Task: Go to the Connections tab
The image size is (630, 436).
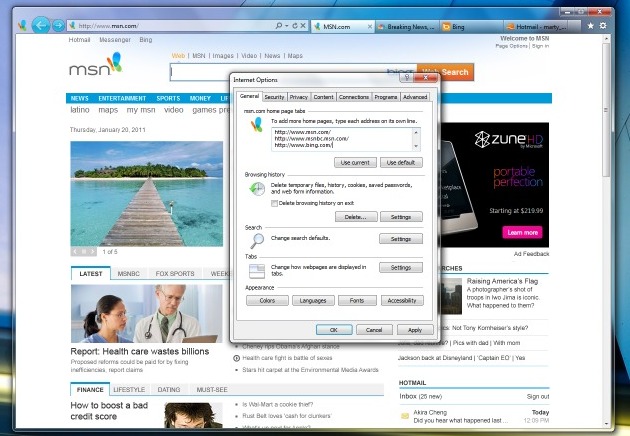Action: click(x=354, y=97)
